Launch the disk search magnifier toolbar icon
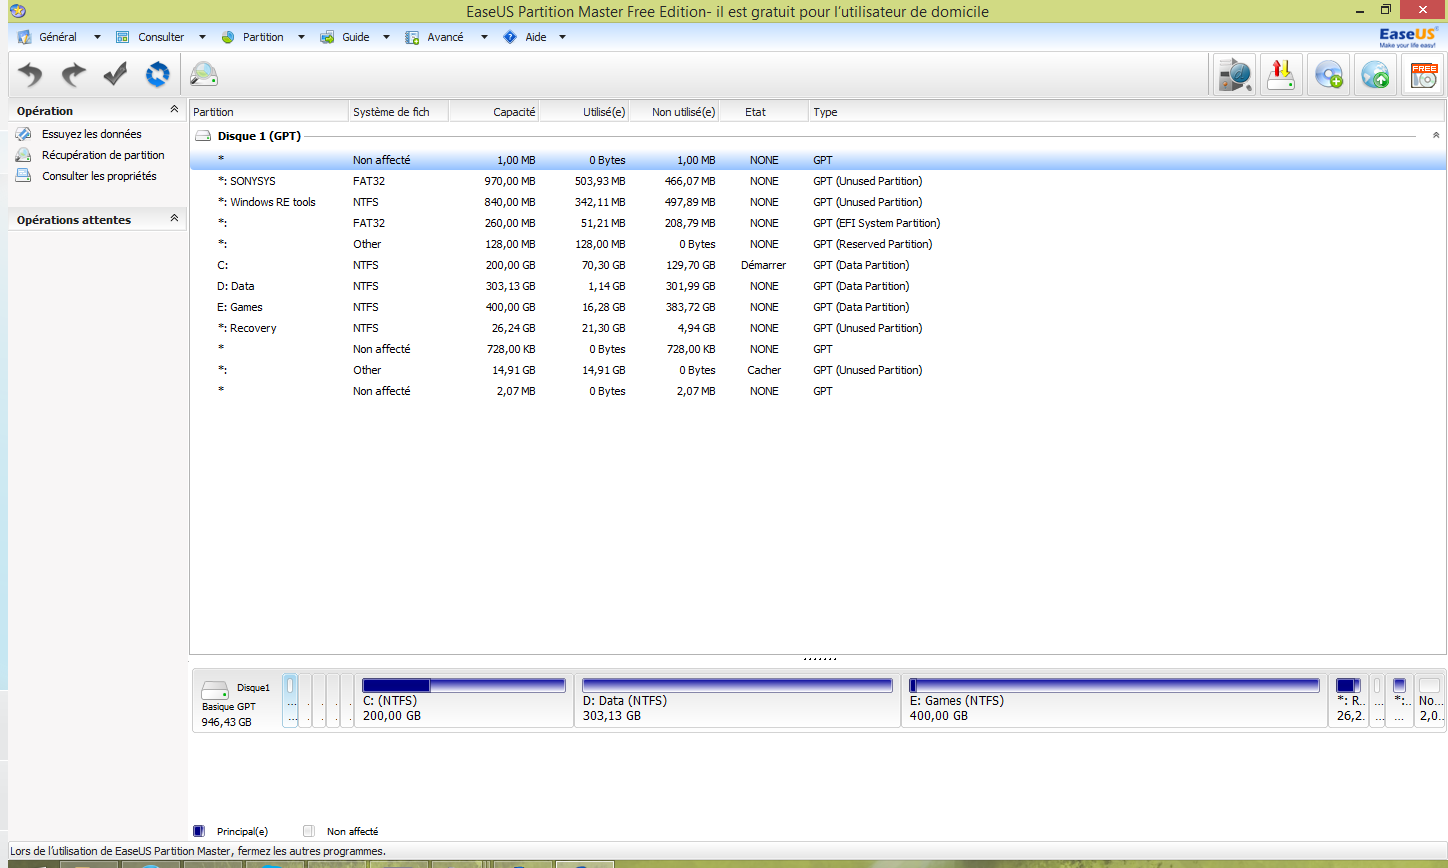 [204, 74]
